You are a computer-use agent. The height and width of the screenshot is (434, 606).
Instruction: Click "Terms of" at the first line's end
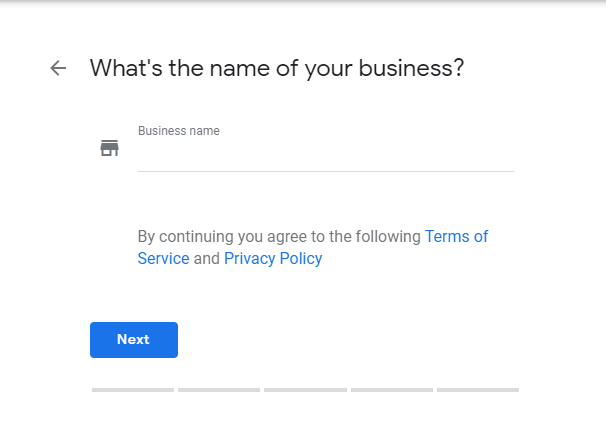(x=457, y=237)
